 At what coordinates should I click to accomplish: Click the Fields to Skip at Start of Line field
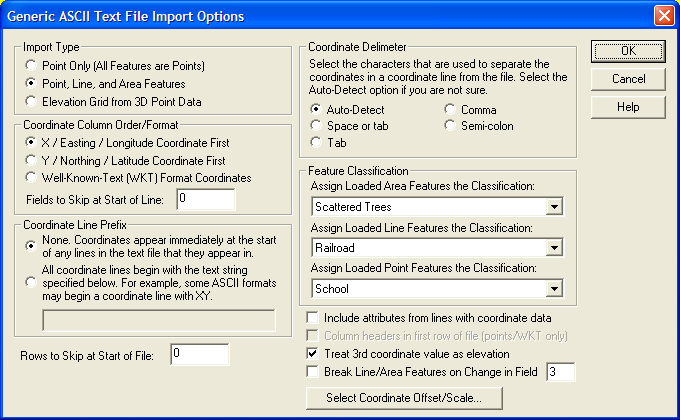205,200
